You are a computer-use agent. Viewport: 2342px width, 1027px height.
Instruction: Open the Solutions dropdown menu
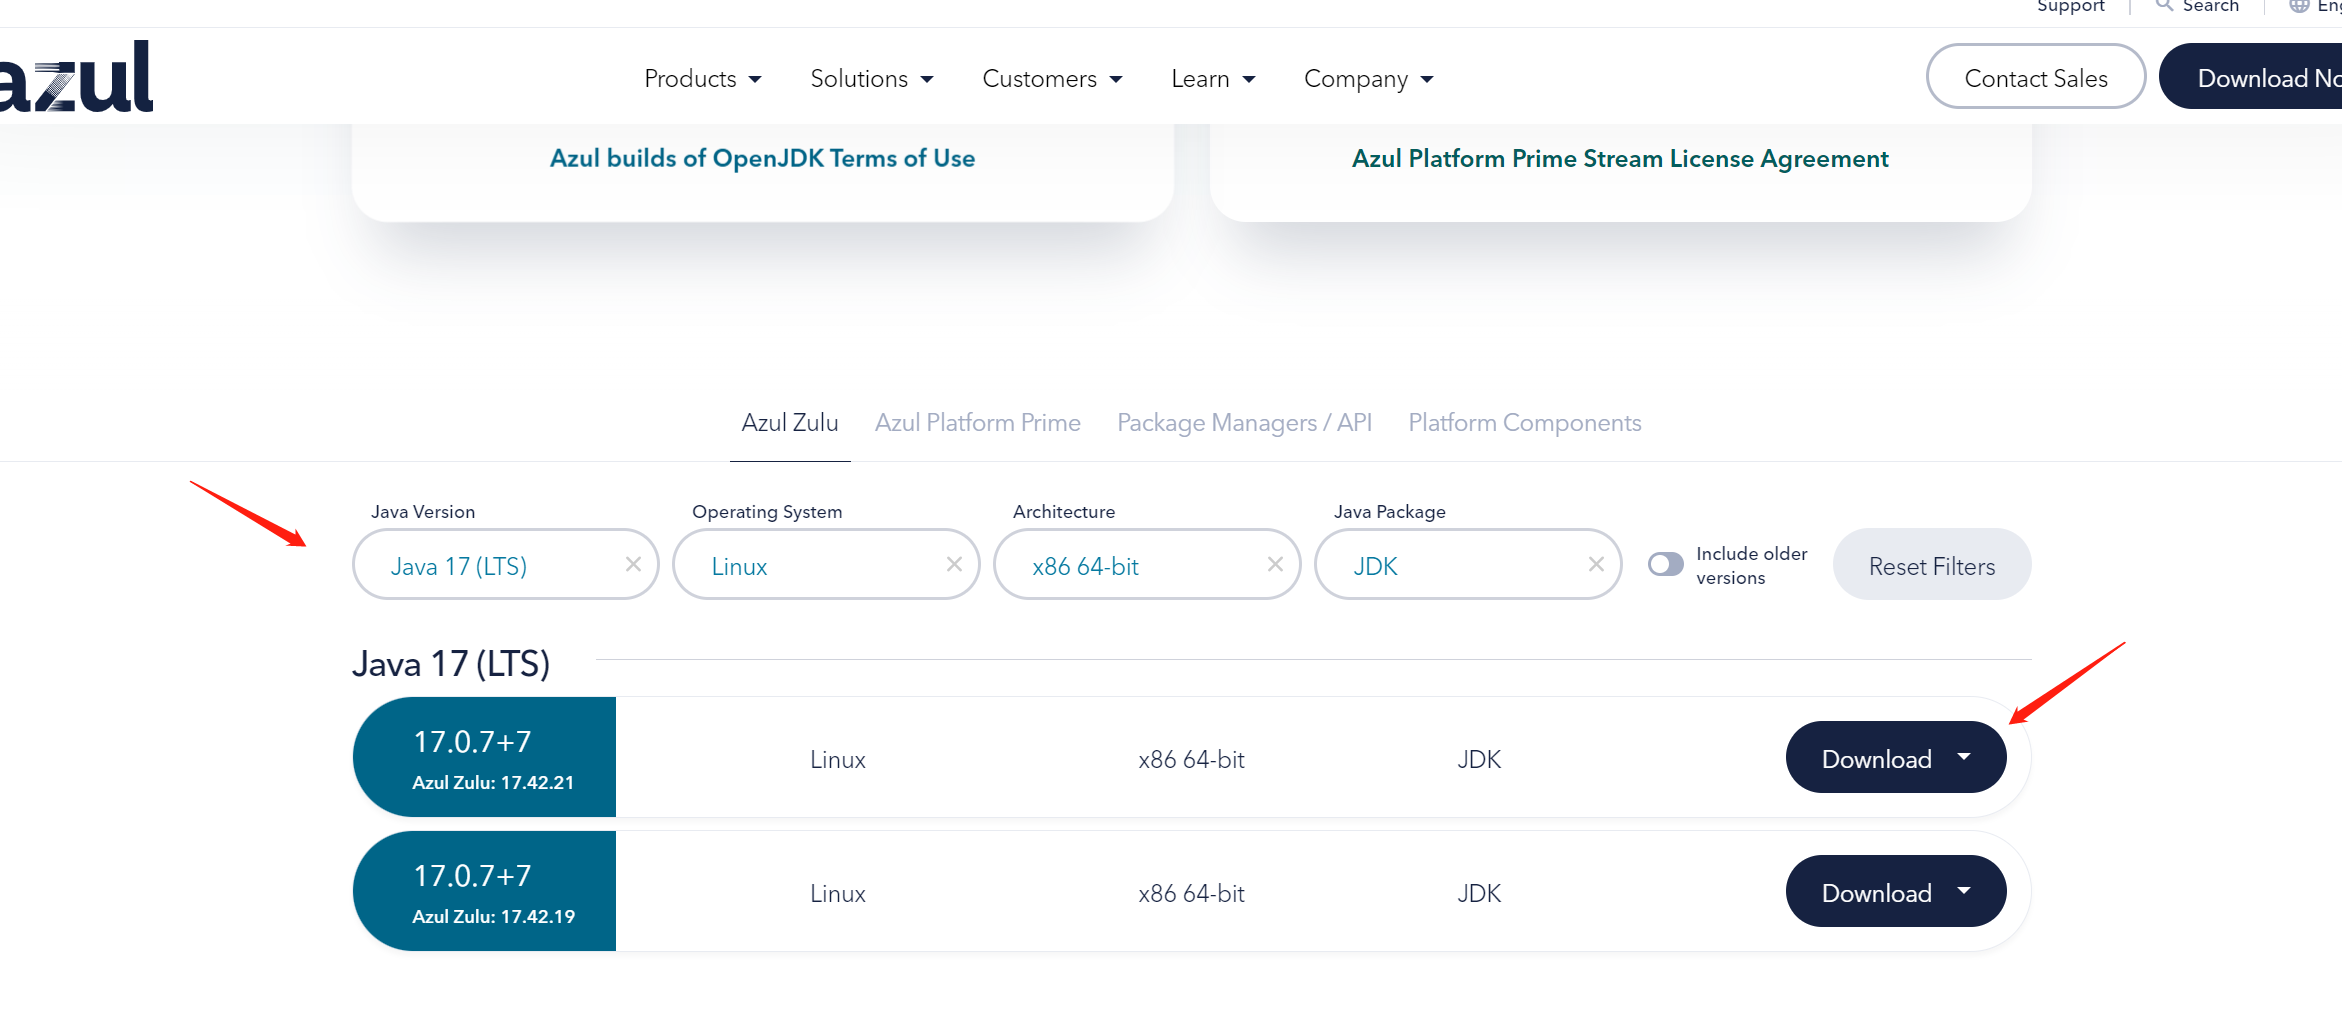coord(871,79)
